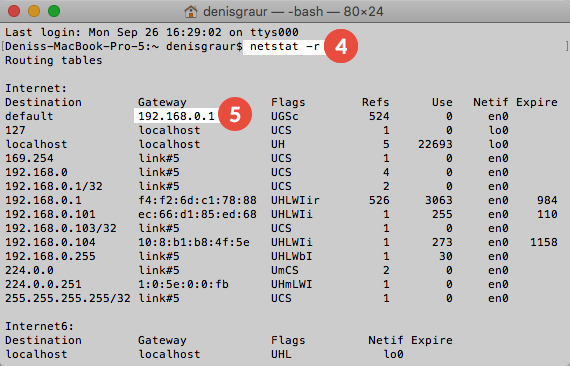Click the MAC address '10:8:b1:b8:4f:5e'

pyautogui.click(x=194, y=242)
